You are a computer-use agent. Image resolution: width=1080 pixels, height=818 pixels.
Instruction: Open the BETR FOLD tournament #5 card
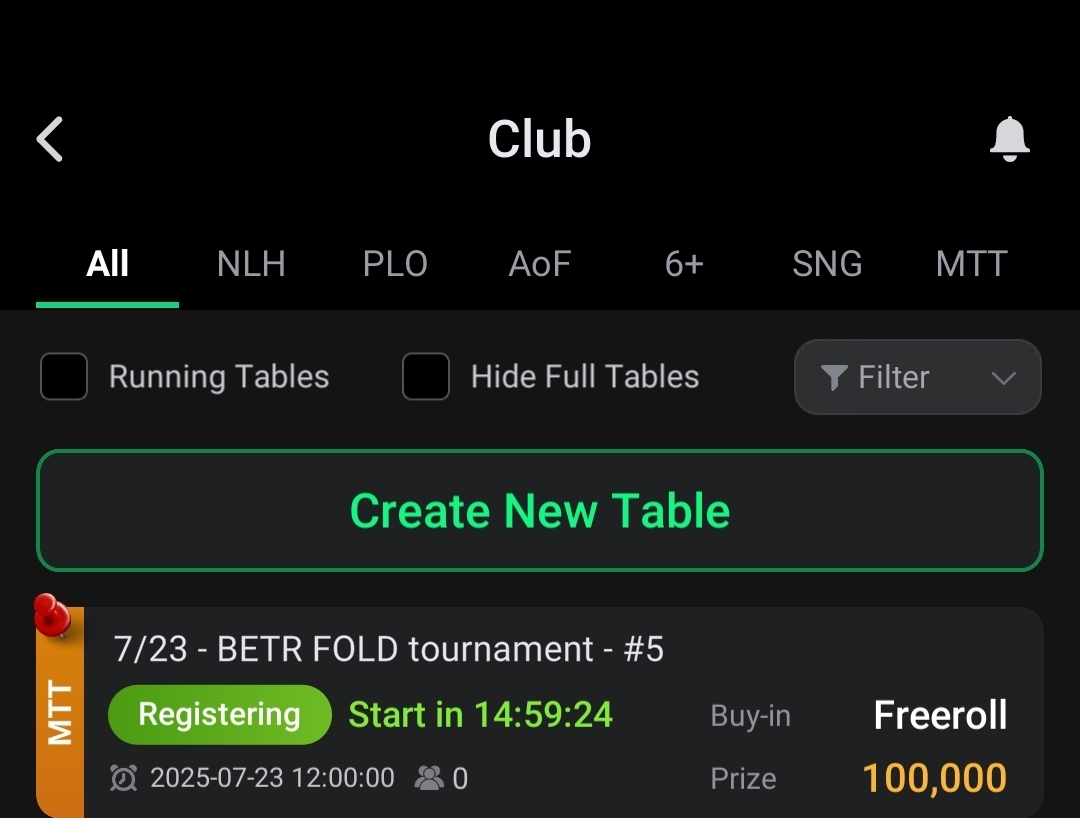click(540, 713)
